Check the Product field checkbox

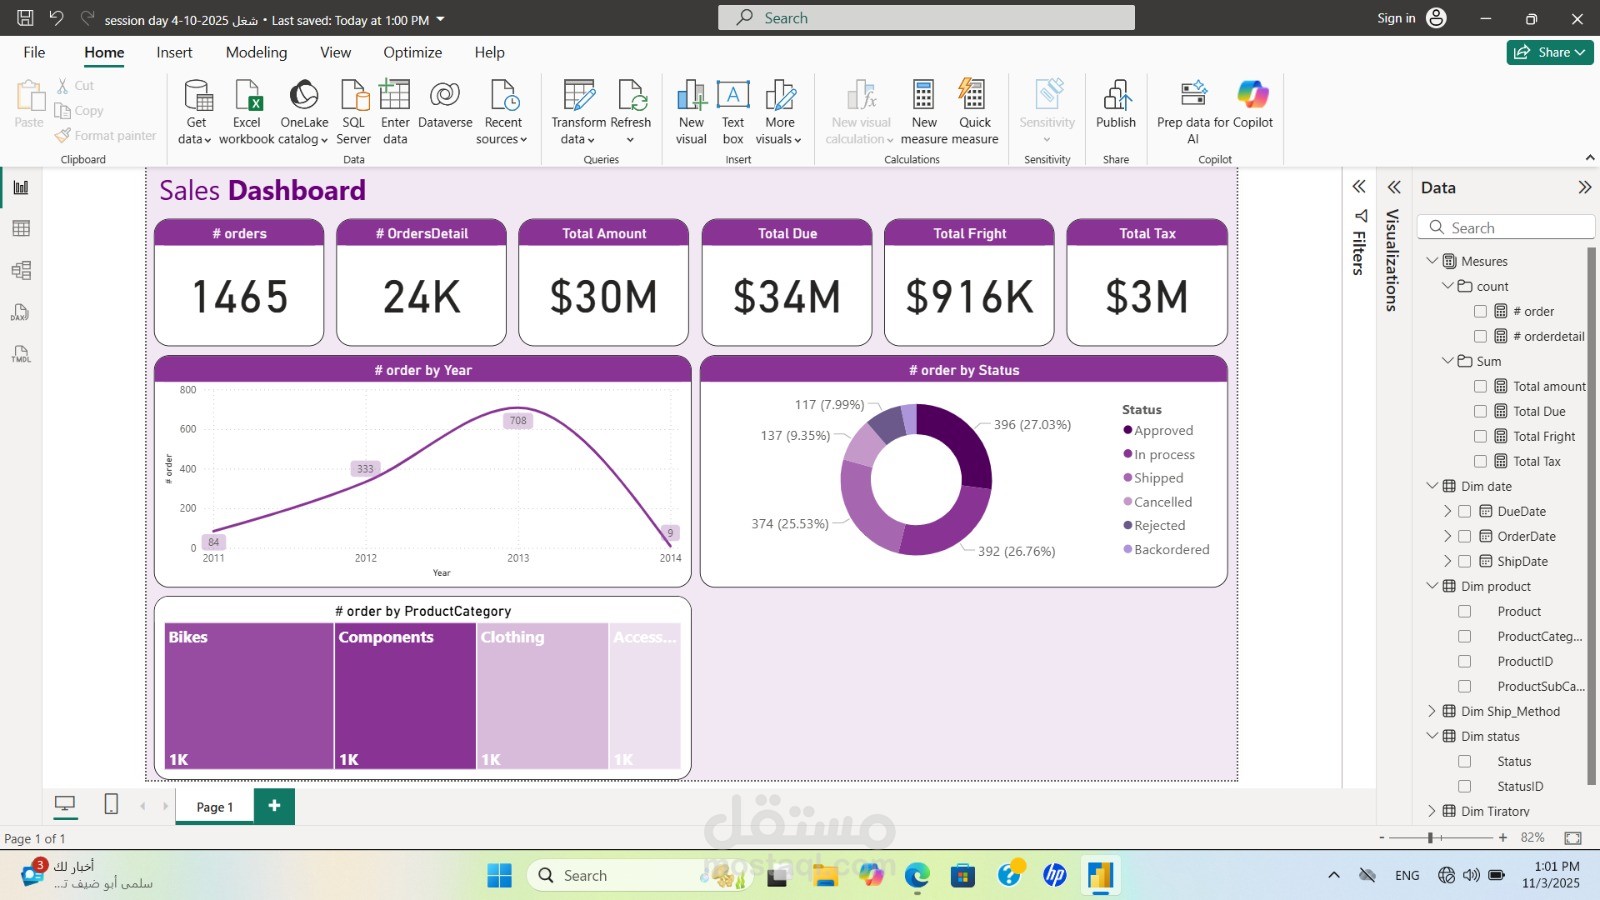tap(1466, 611)
